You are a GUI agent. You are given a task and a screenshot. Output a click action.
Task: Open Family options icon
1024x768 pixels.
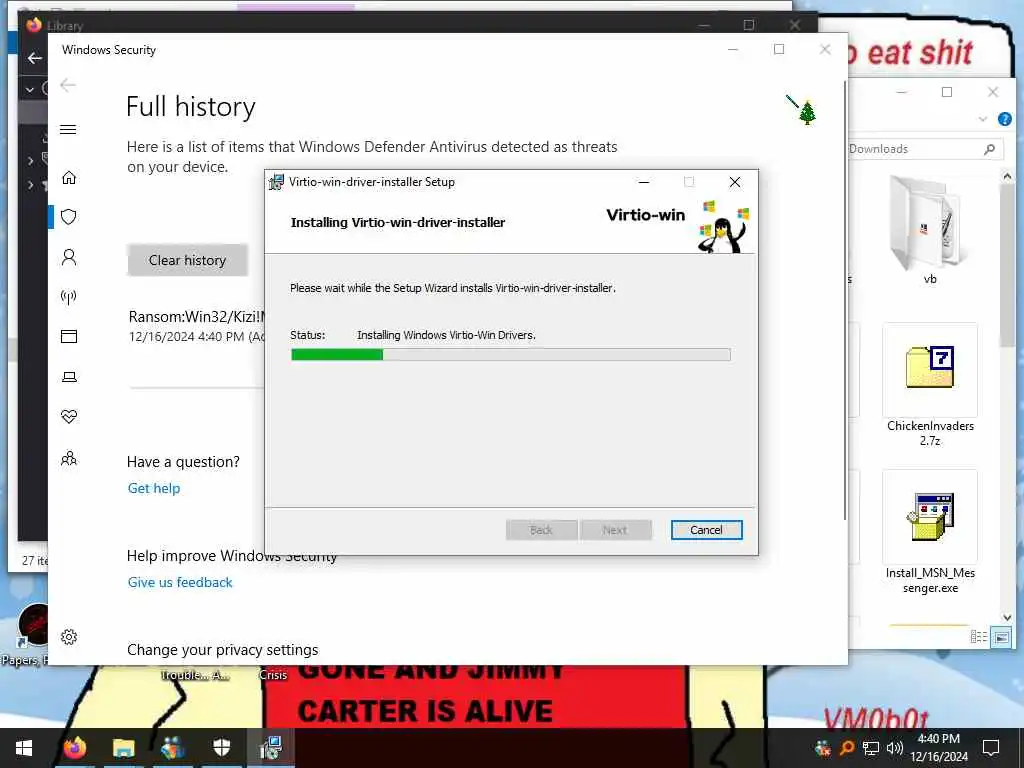point(69,458)
